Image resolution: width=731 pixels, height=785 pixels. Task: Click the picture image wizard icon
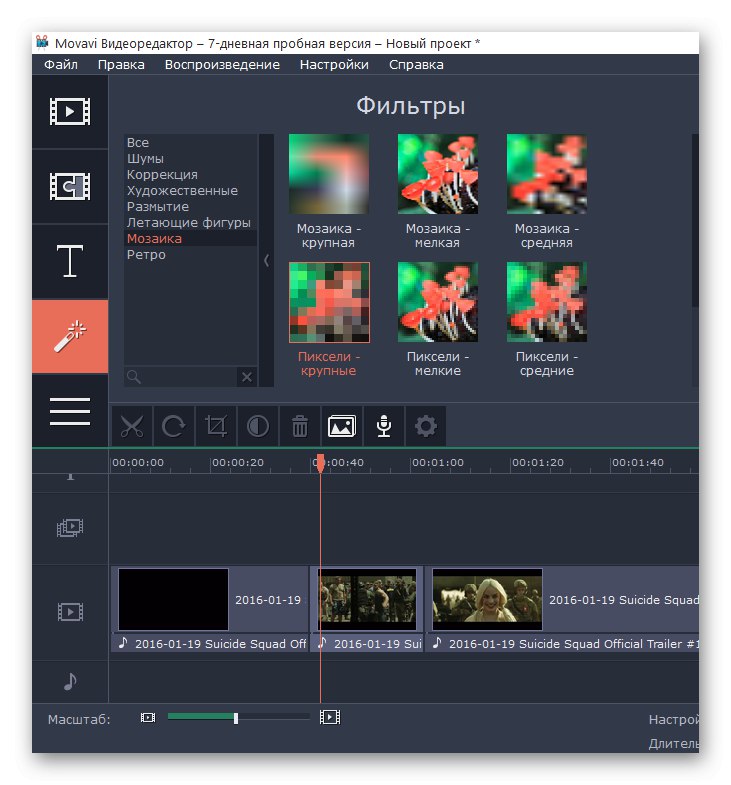pyautogui.click(x=342, y=427)
